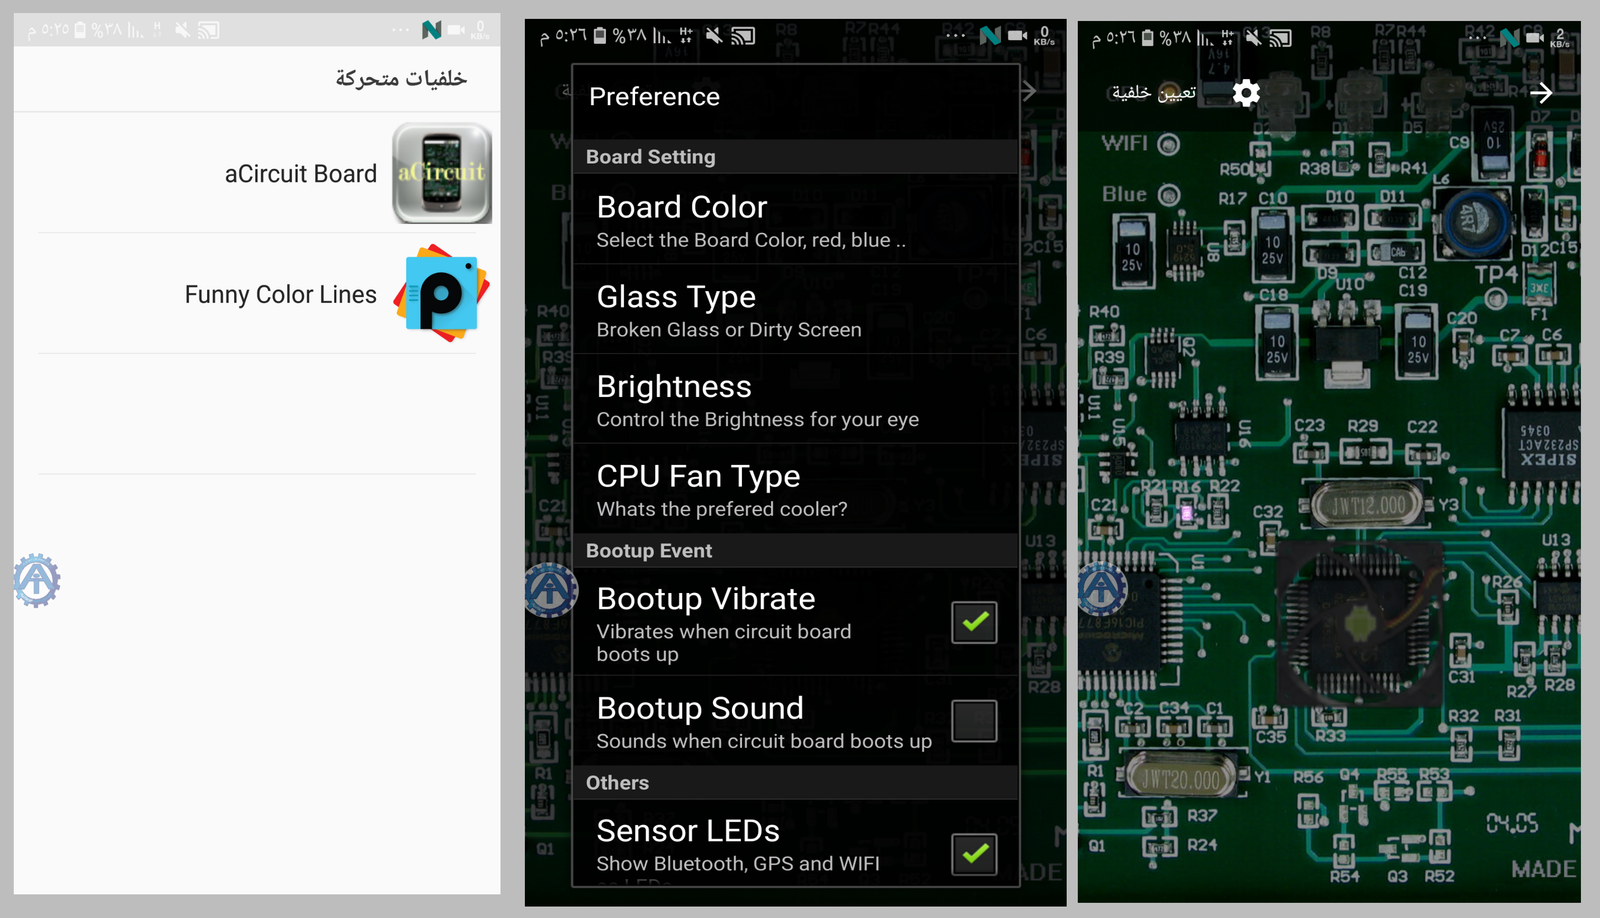Tap floating gear badge on white wallpaper list
Viewport: 1600px width, 918px height.
point(37,580)
